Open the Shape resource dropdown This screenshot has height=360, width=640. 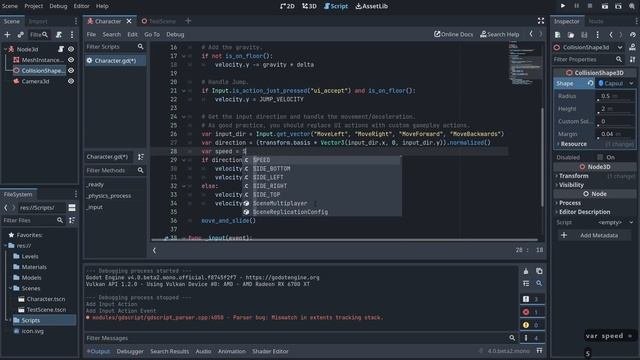click(x=631, y=83)
